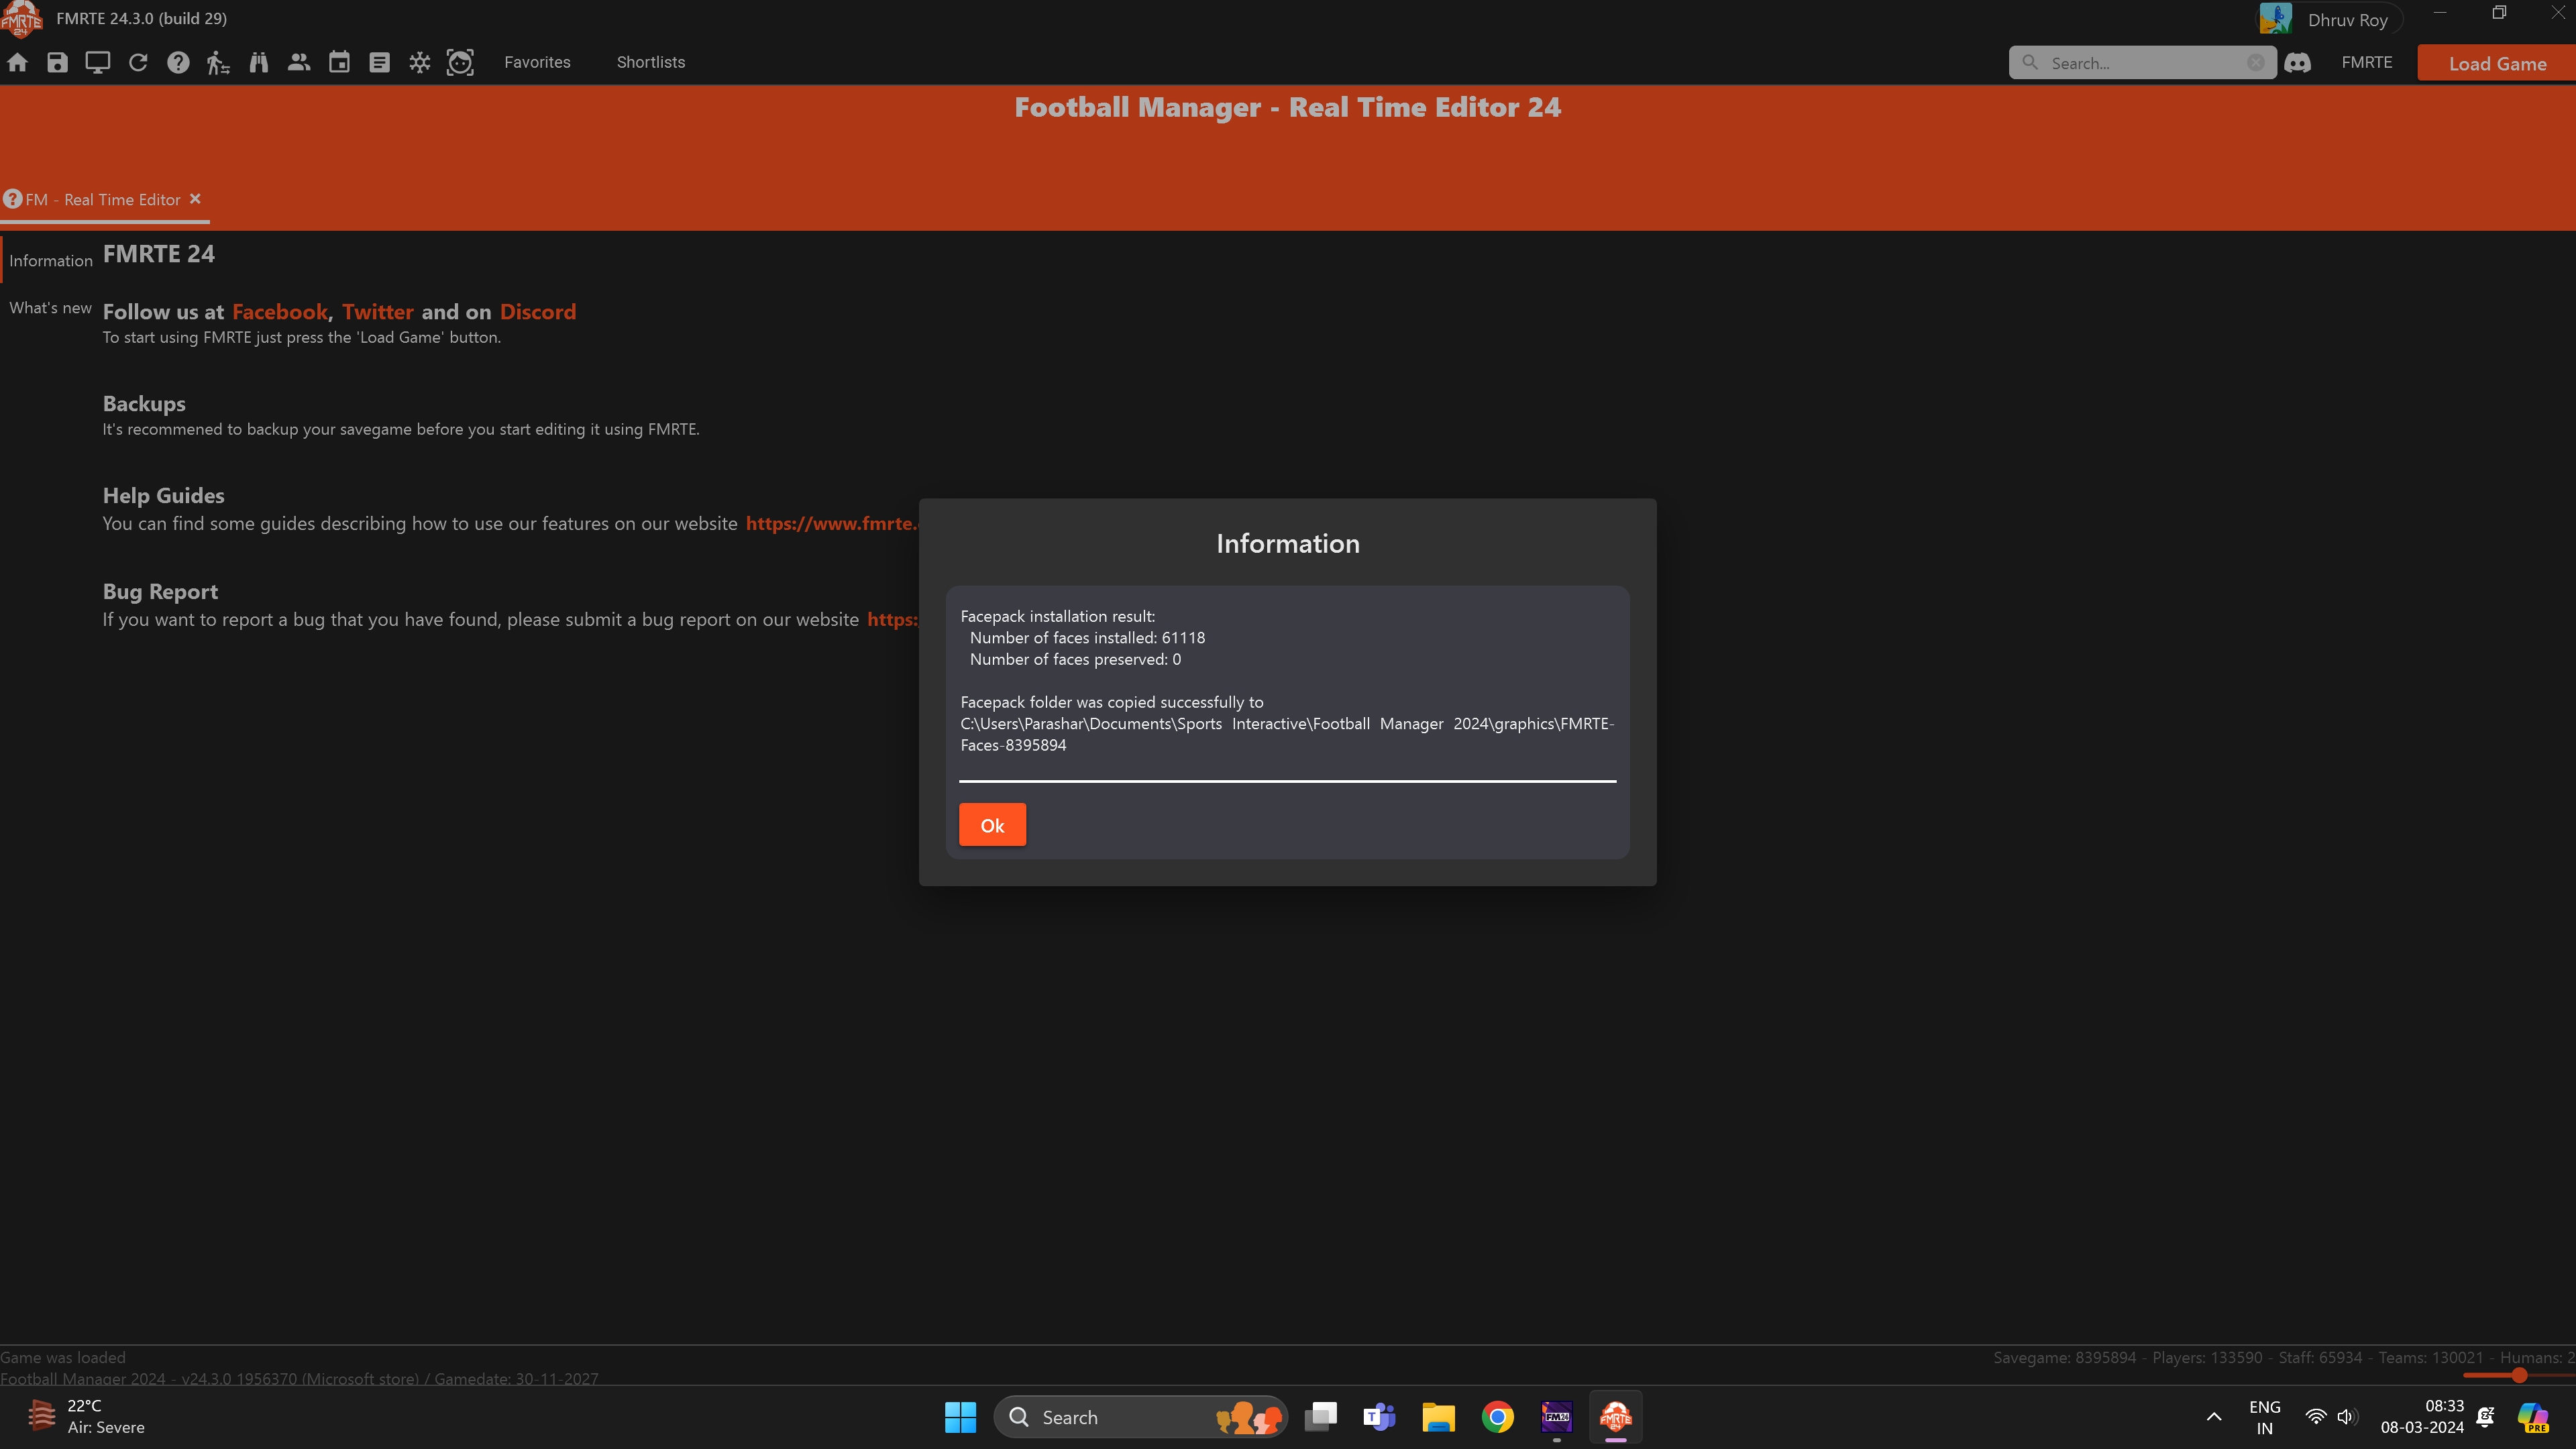This screenshot has width=2576, height=1449.
Task: Open the facepack face scan icon
Action: coord(460,62)
